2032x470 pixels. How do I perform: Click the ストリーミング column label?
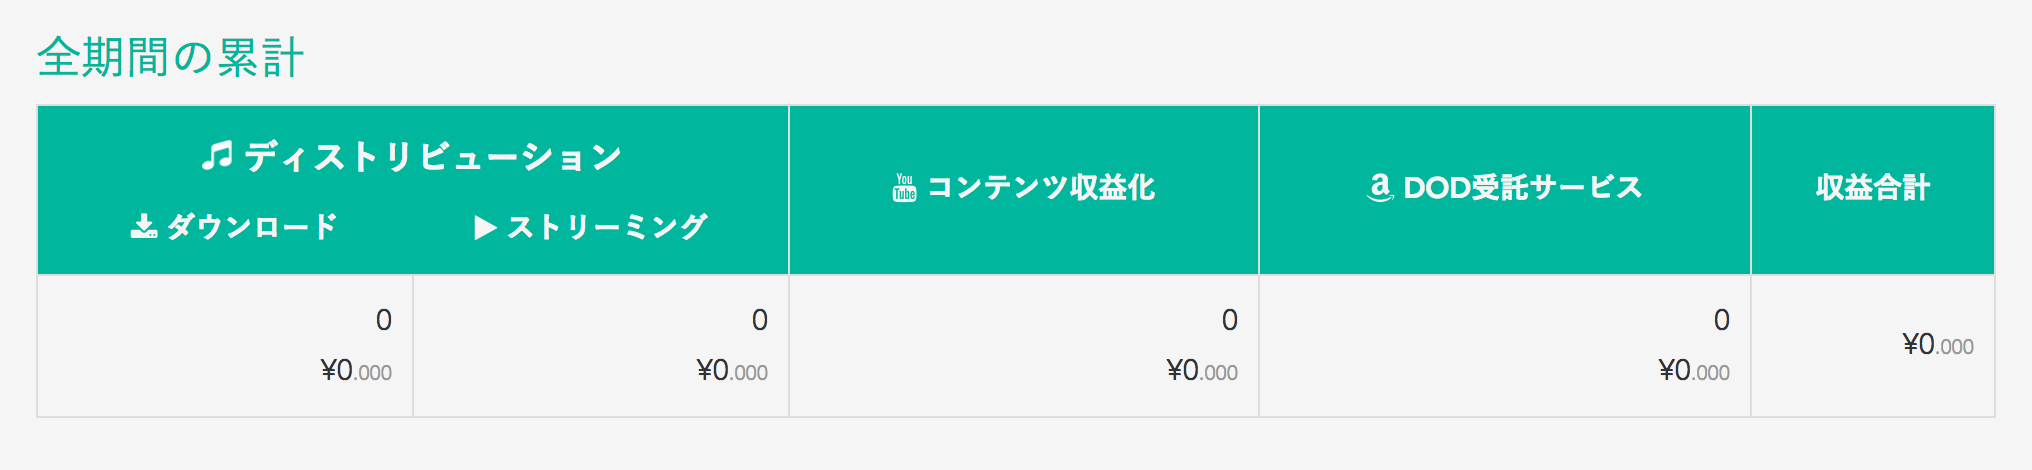click(607, 227)
